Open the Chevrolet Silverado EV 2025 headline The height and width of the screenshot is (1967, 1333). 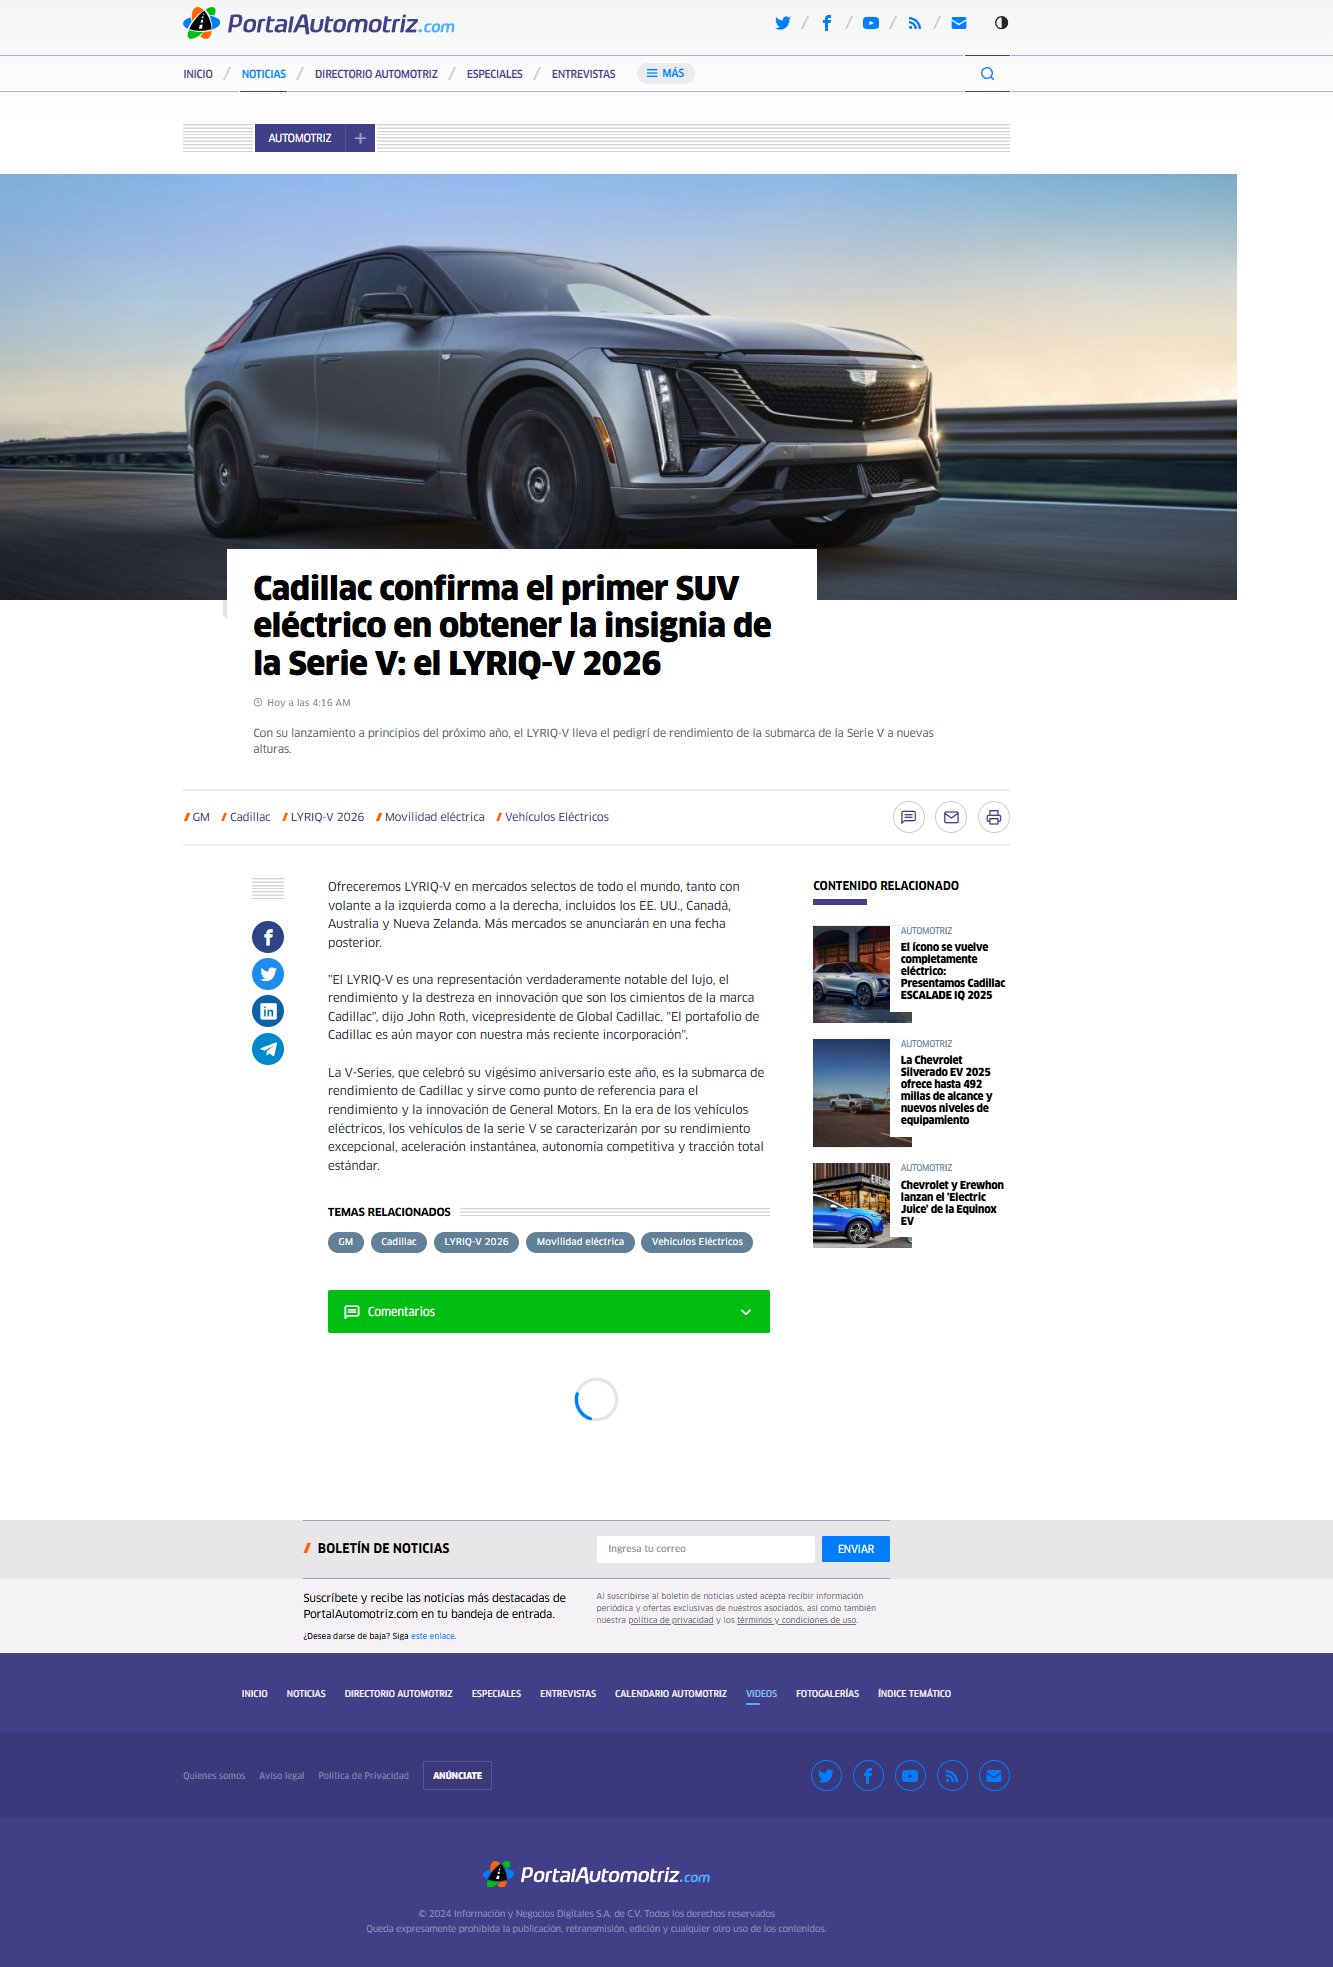[x=947, y=1090]
